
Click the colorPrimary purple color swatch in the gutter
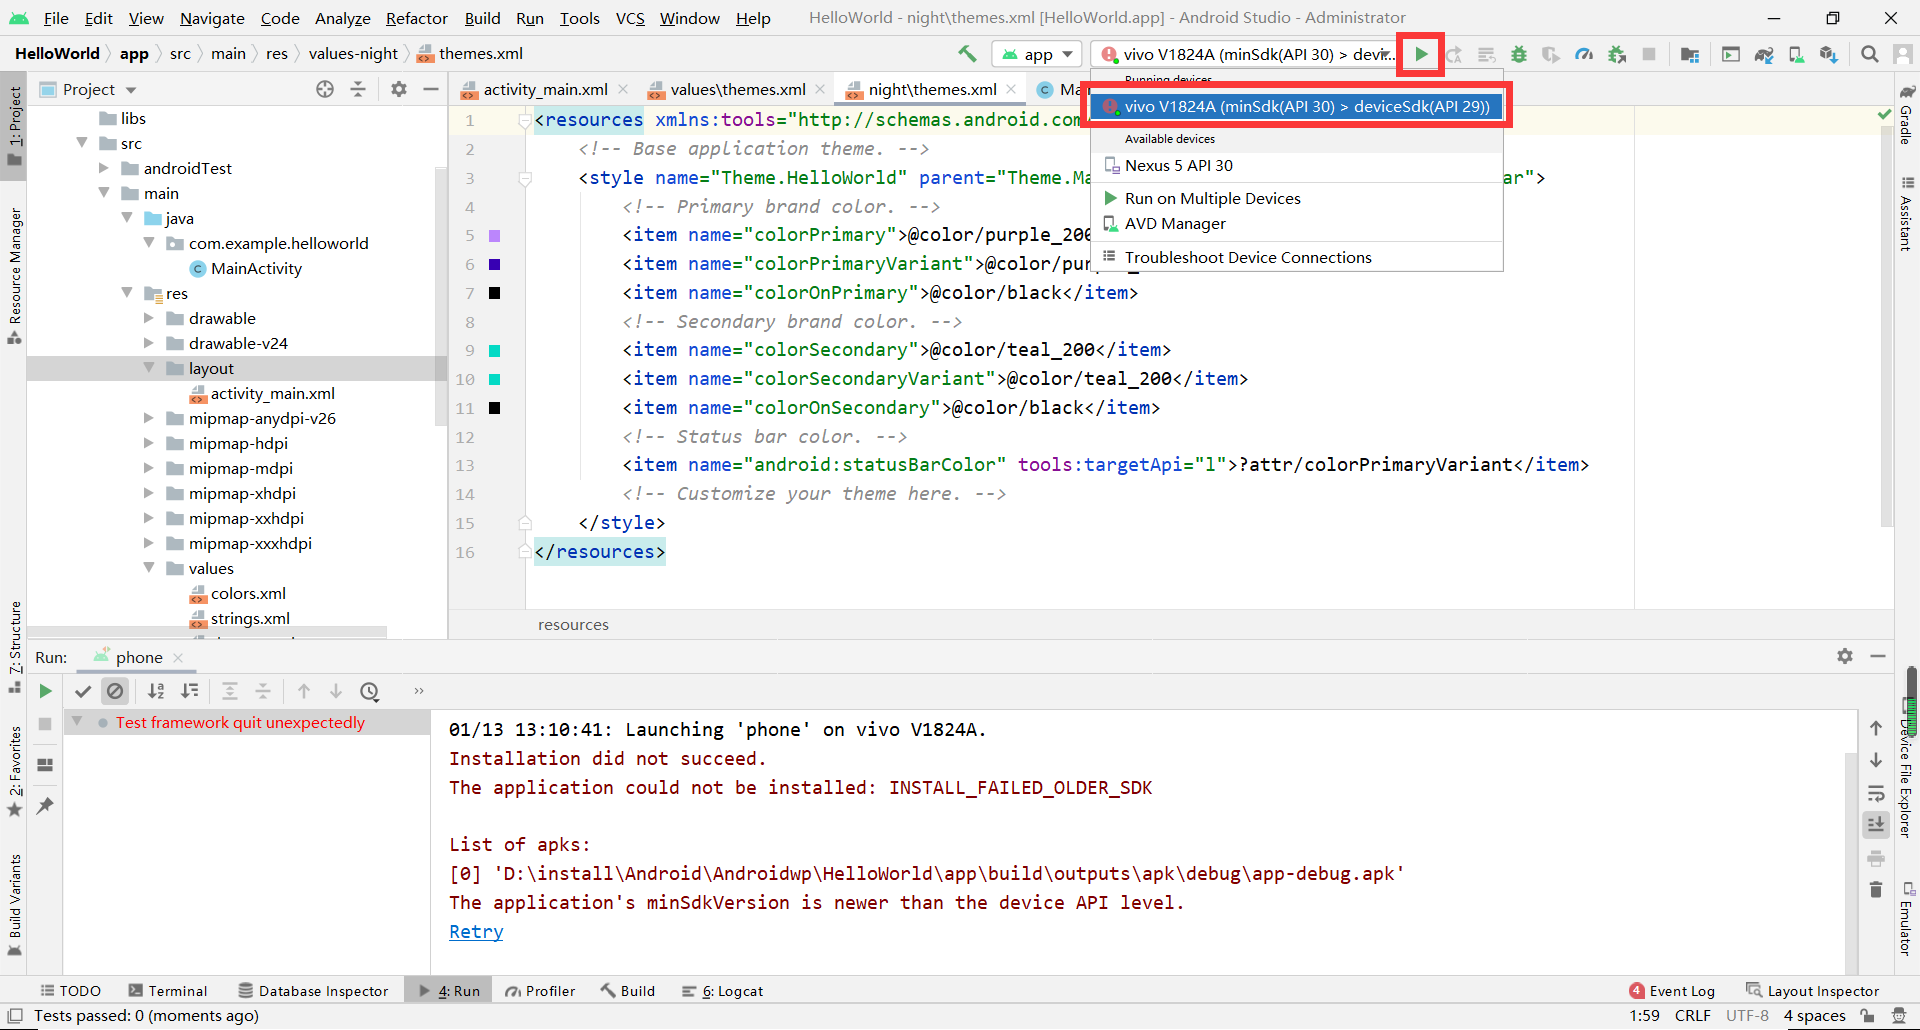494,235
